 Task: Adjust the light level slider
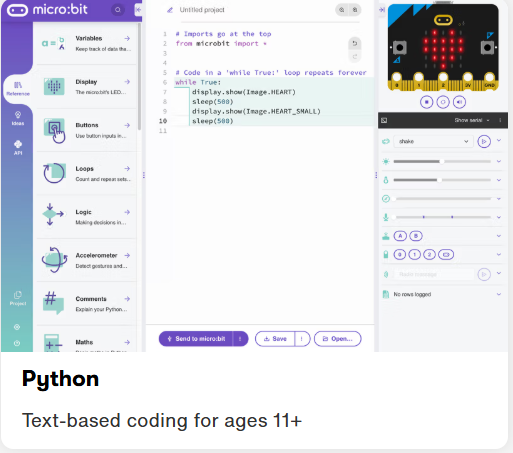click(442, 161)
